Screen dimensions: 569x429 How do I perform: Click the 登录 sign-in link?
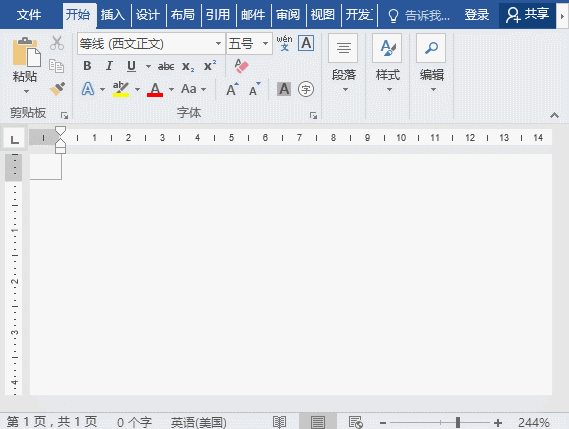pyautogui.click(x=476, y=15)
